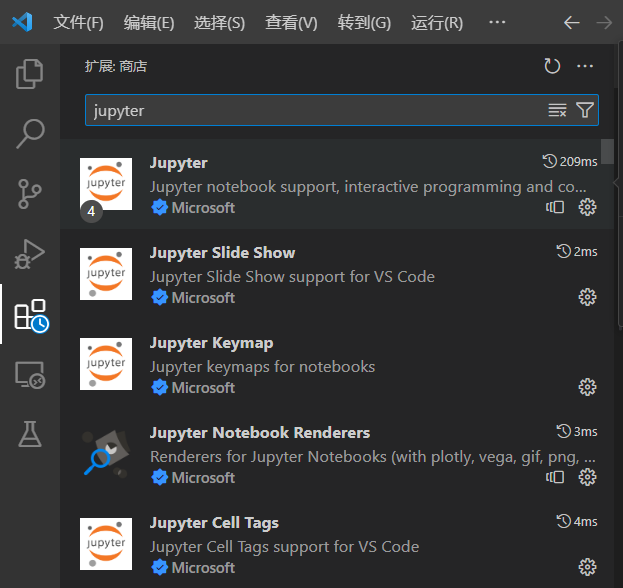Refresh the extensions marketplace list

pos(552,66)
